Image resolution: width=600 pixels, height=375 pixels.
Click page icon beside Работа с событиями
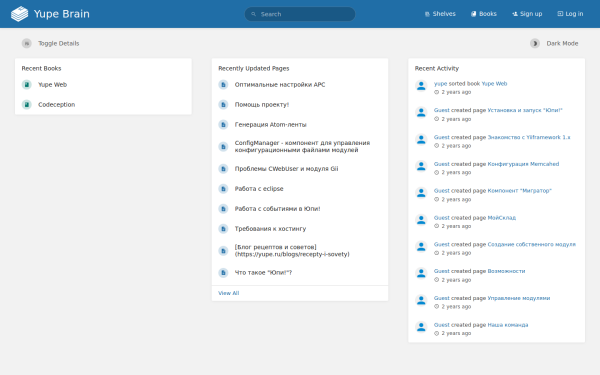(223, 209)
